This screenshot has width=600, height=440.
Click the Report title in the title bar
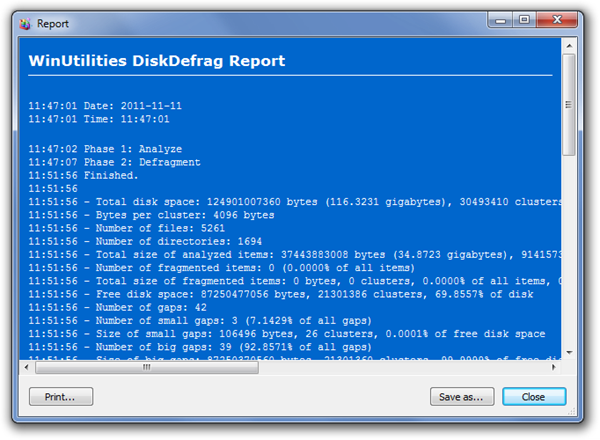click(x=53, y=24)
